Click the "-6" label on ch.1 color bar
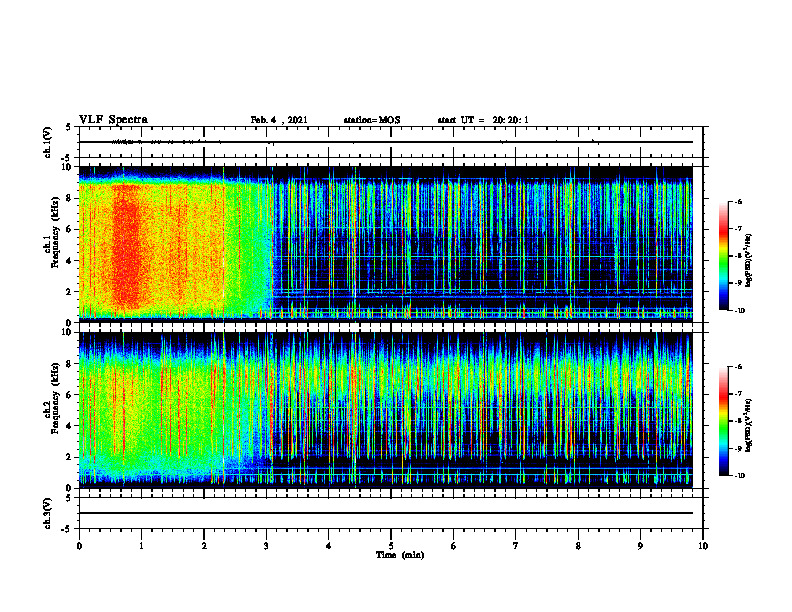Image resolution: width=792 pixels, height=612 pixels. click(x=738, y=202)
